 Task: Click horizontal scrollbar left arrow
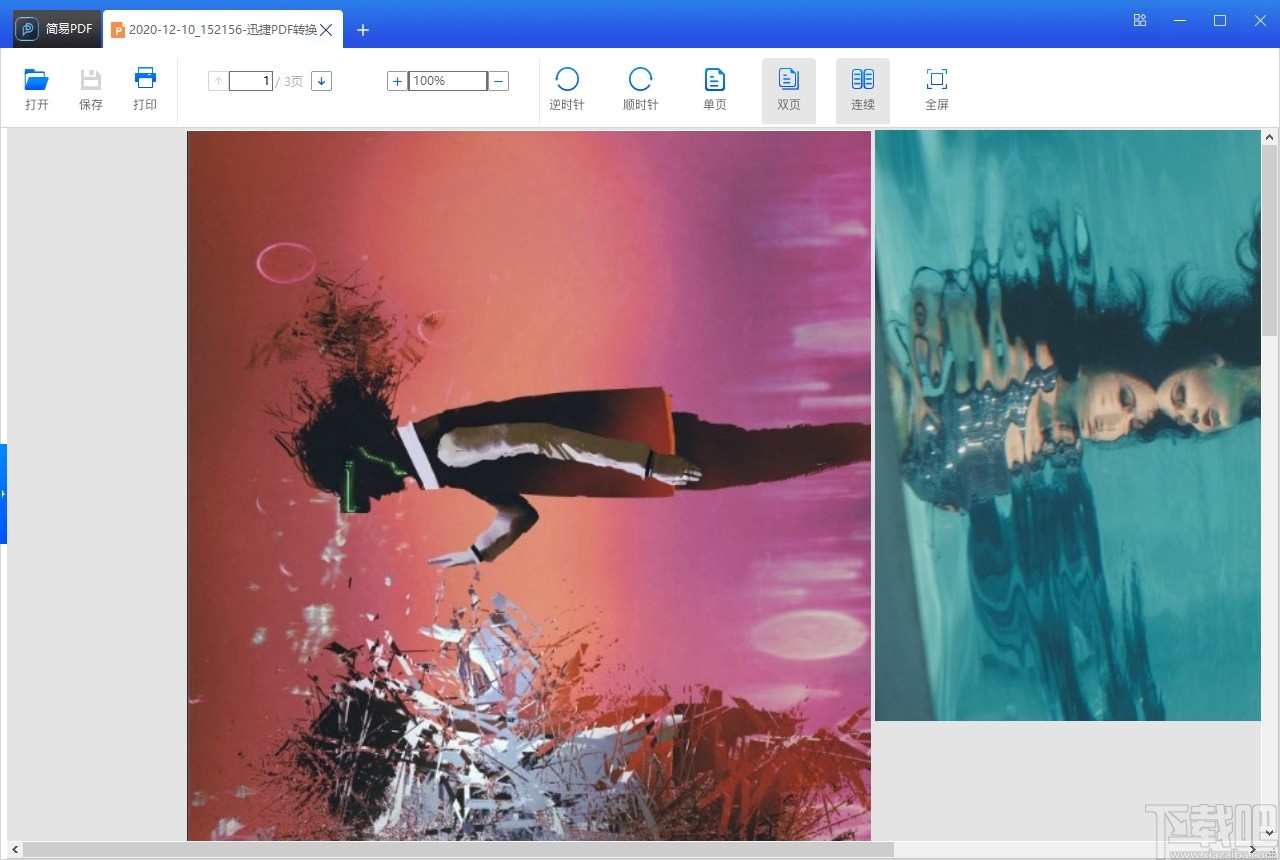(14, 850)
